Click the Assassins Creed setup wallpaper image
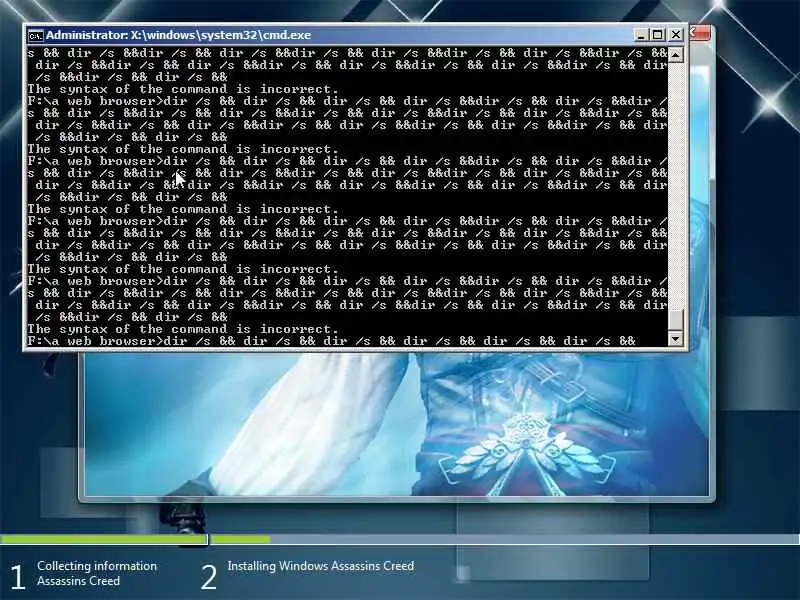 coord(396,423)
